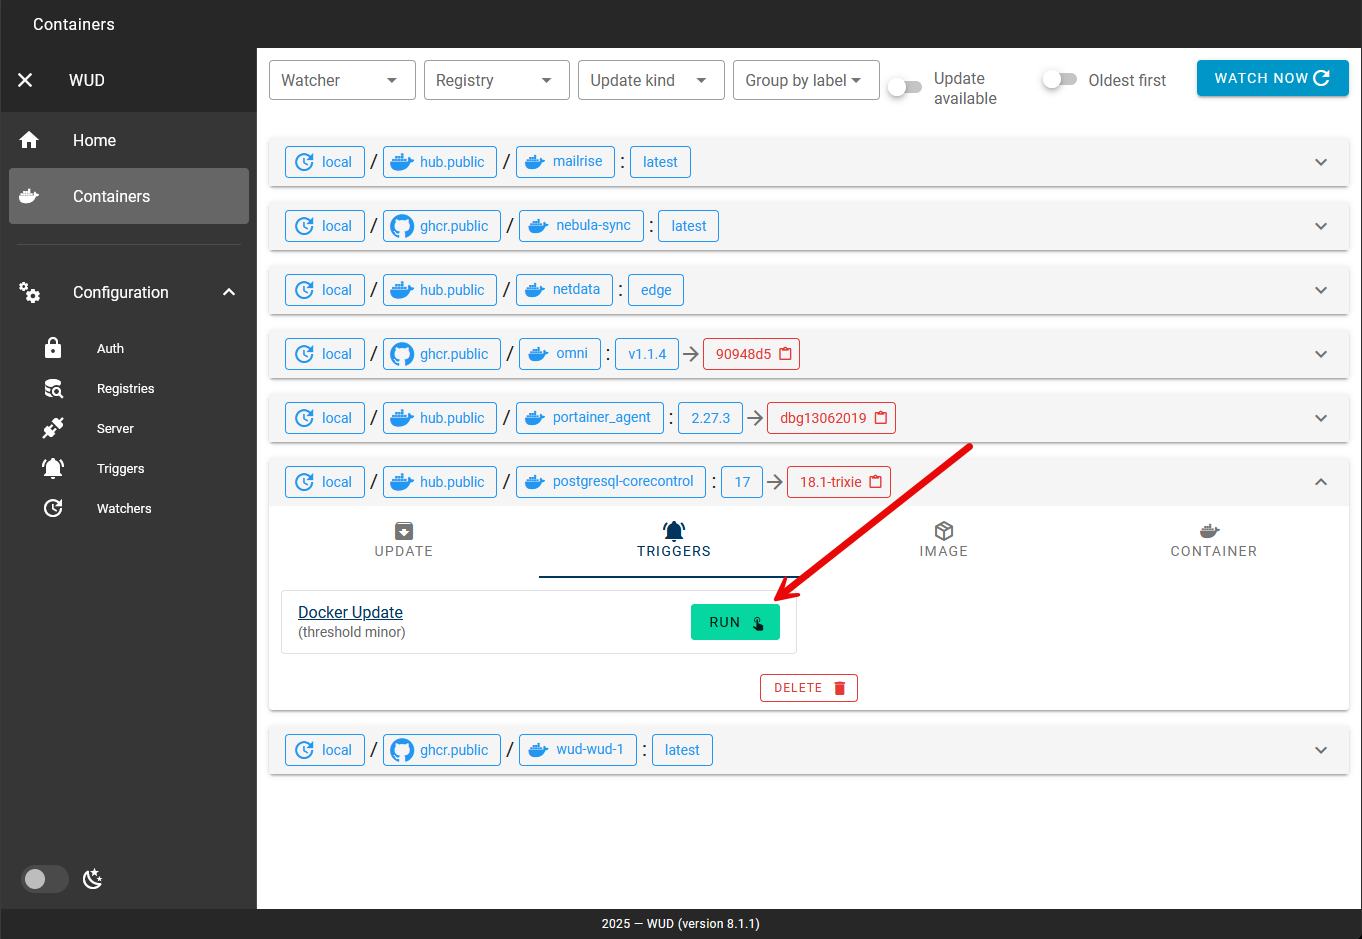Open the Containers page in sidebar
The width and height of the screenshot is (1362, 939).
click(129, 196)
